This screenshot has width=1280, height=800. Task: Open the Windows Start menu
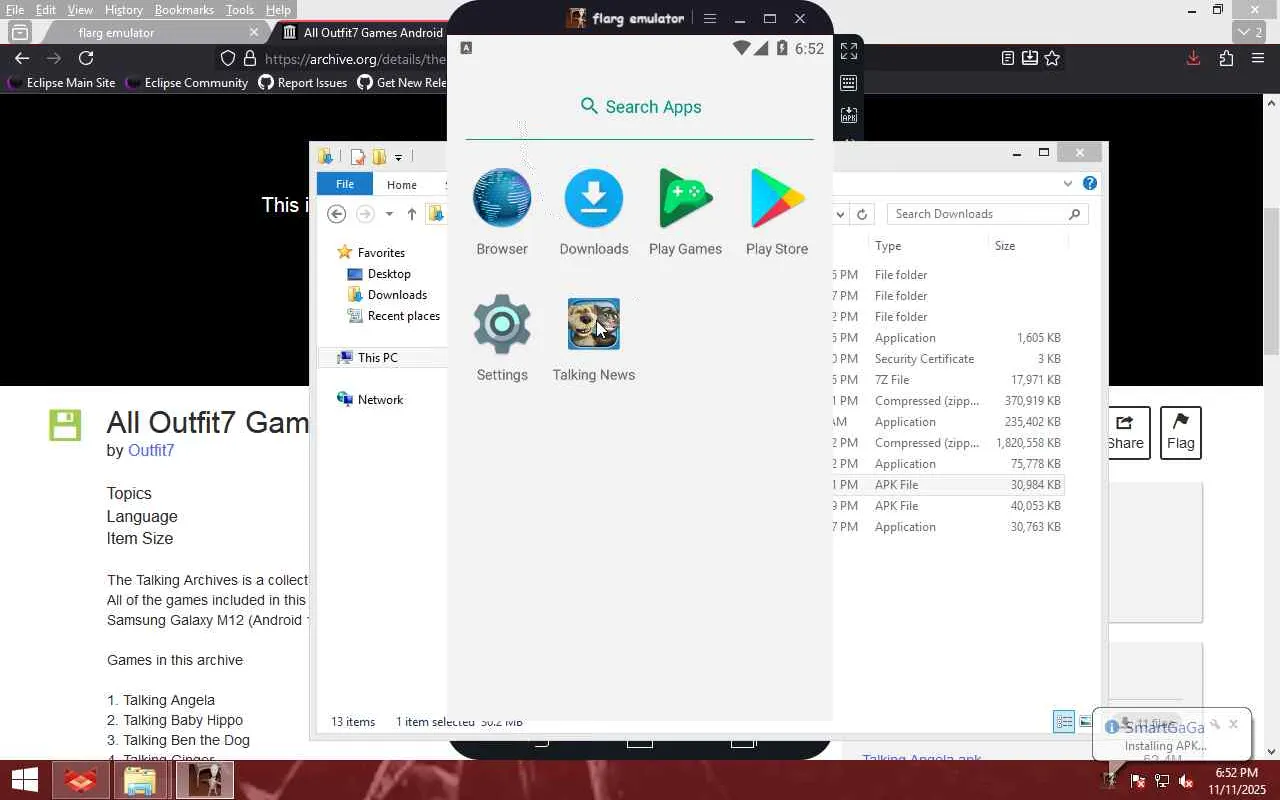(x=25, y=780)
